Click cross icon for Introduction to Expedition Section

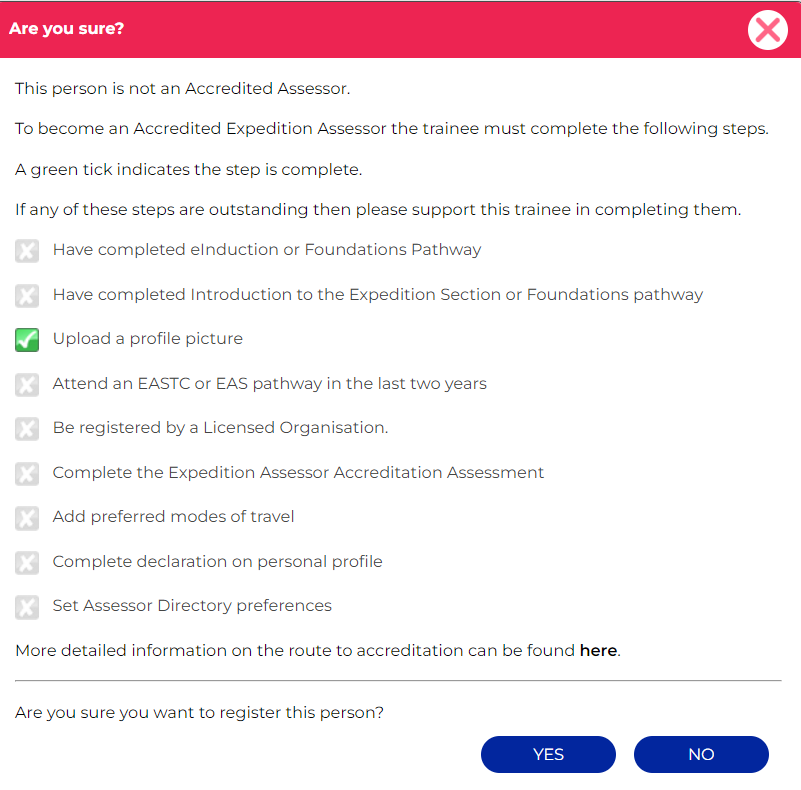pyautogui.click(x=27, y=296)
